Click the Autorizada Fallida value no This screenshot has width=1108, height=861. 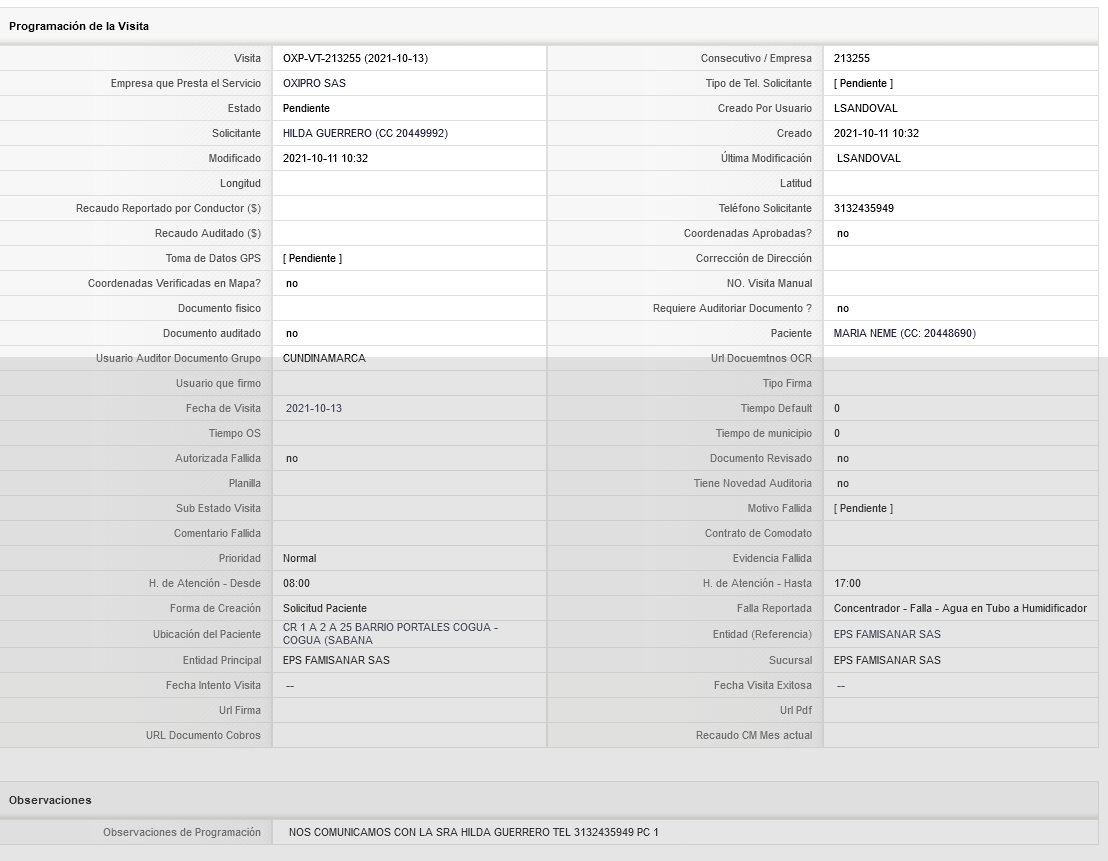click(292, 459)
